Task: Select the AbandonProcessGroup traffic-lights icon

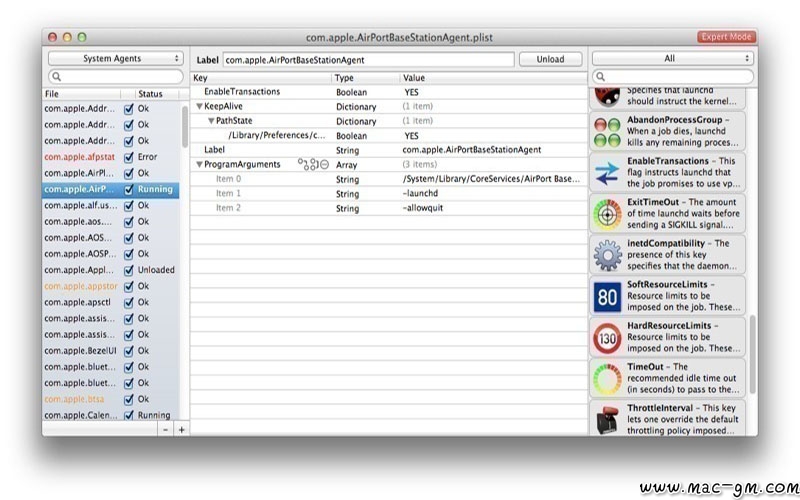Action: pos(607,132)
